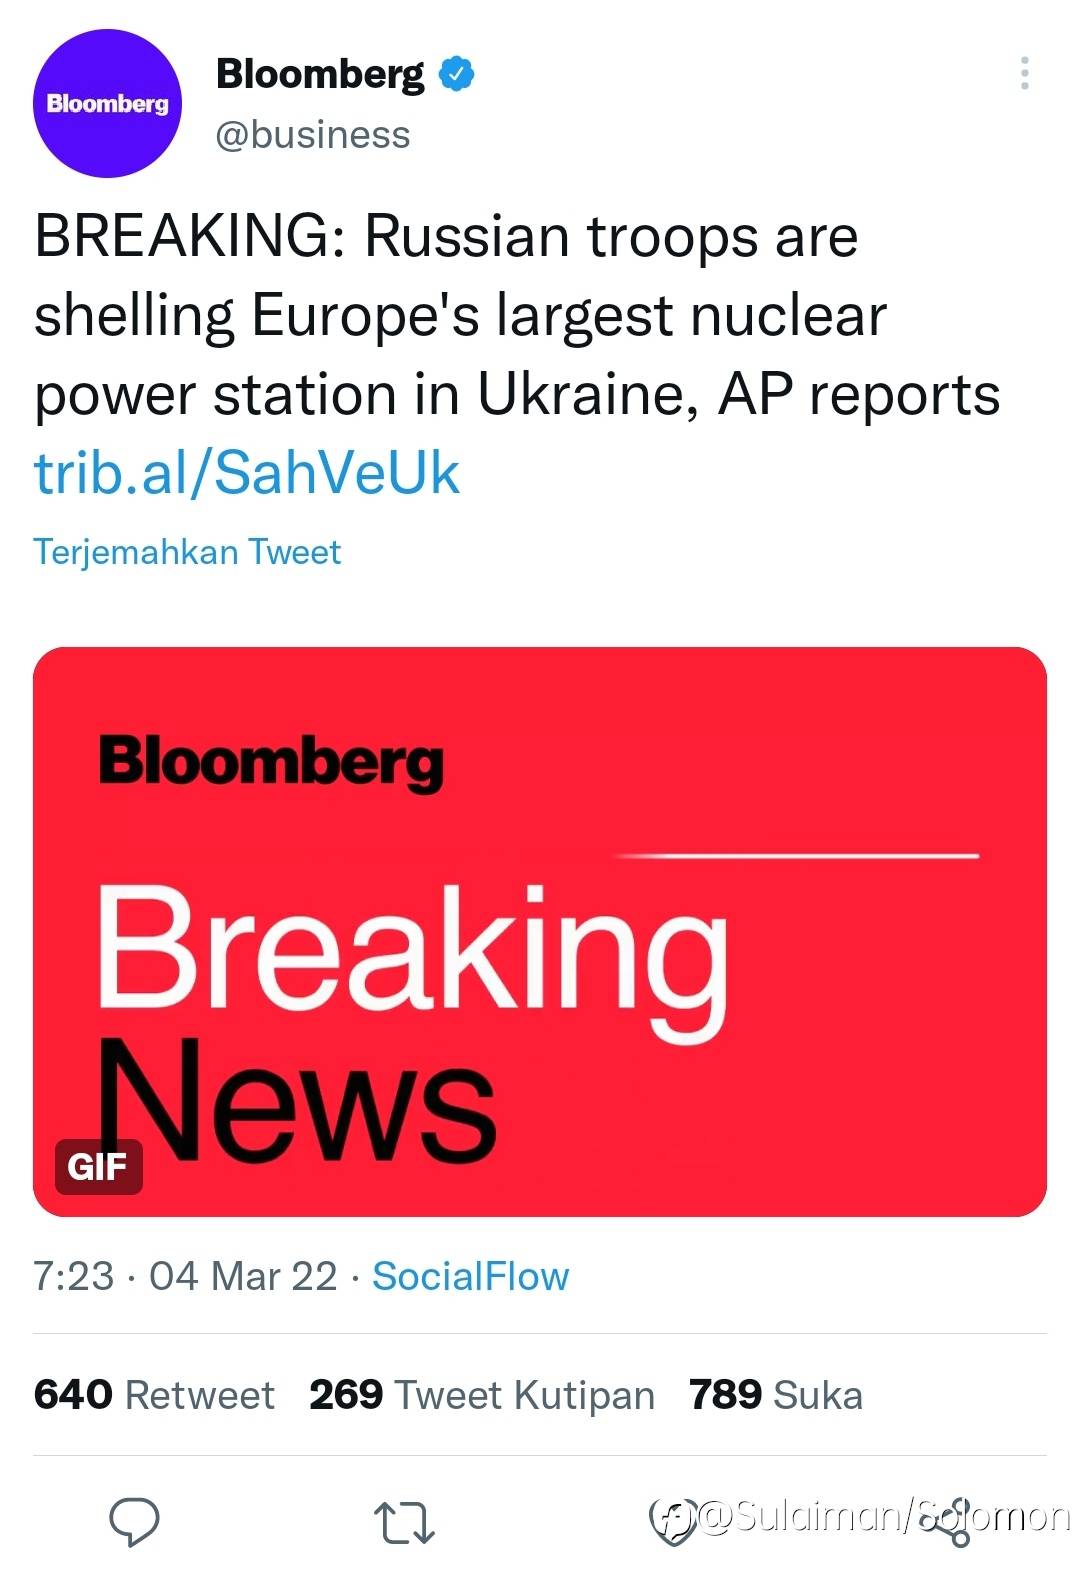The image size is (1080, 1577).
Task: View the 640 Retweet list
Action: (154, 1395)
